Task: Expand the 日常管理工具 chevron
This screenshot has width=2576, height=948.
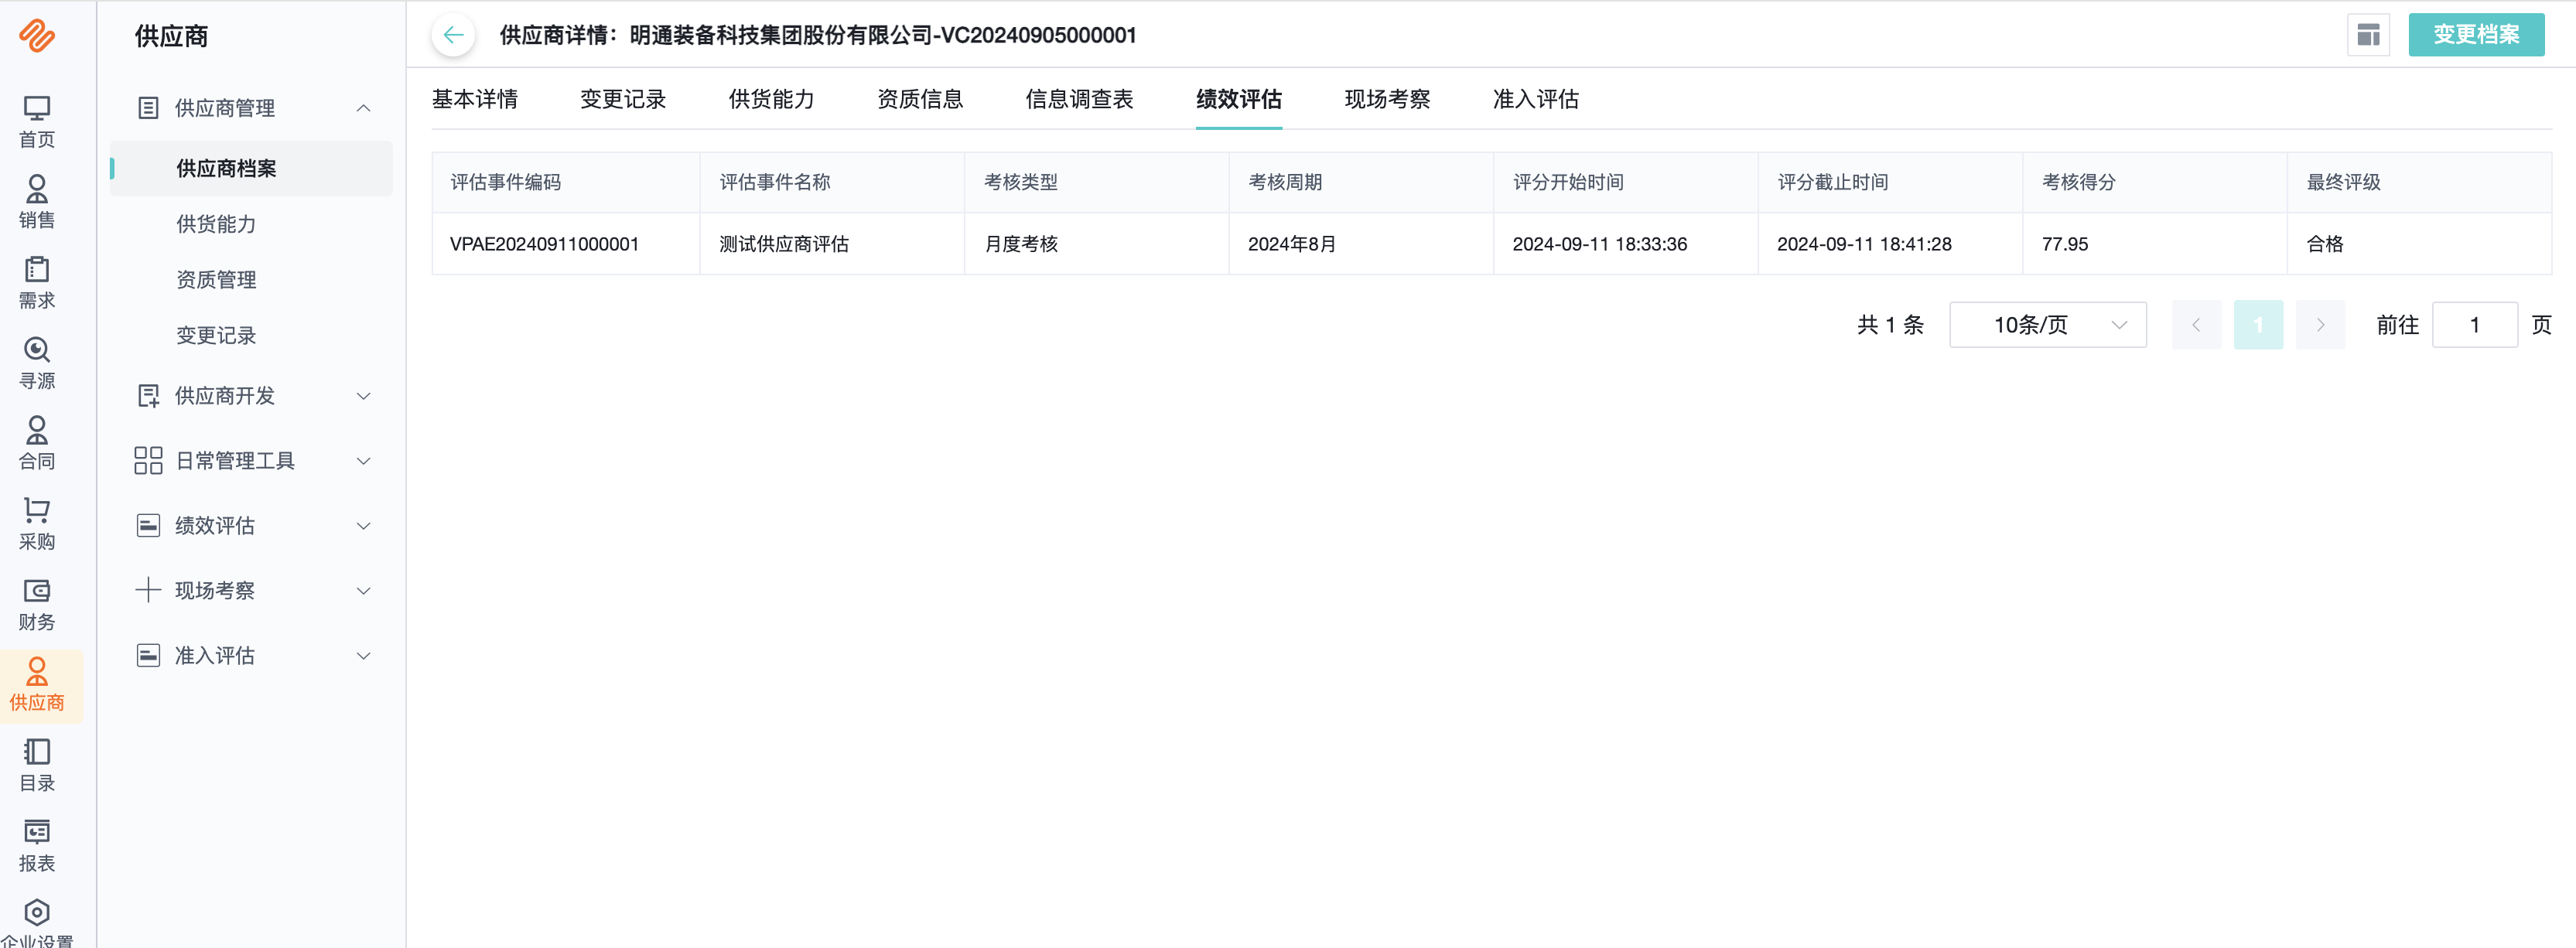Action: (364, 461)
